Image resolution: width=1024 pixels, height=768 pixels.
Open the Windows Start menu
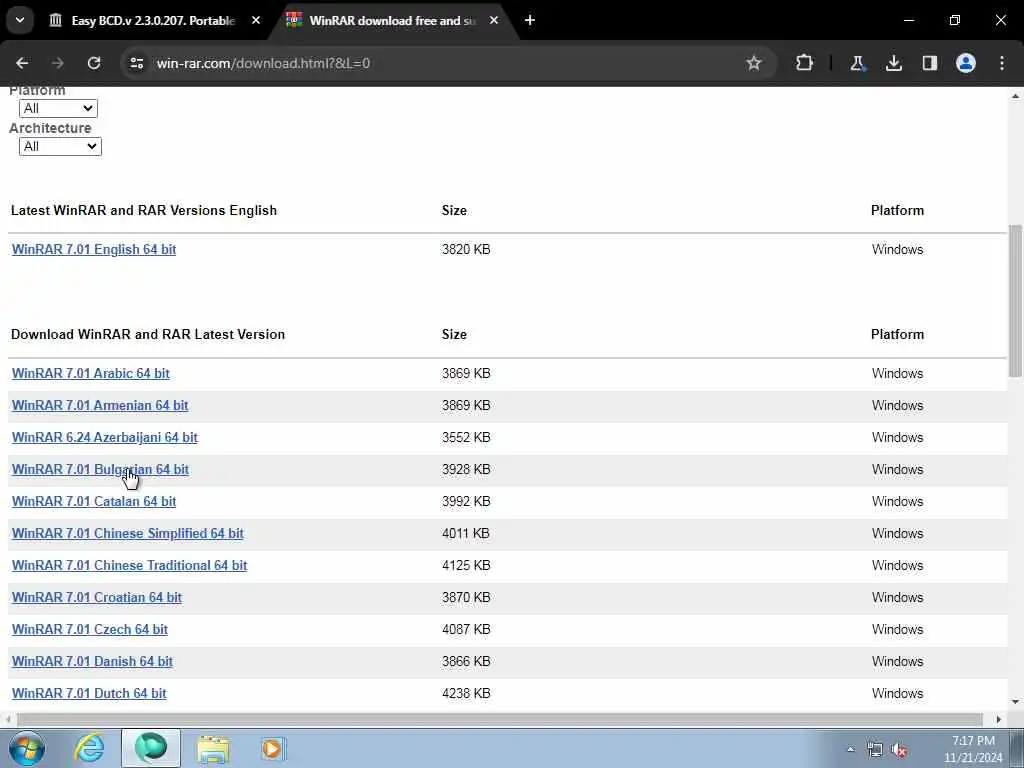pyautogui.click(x=26, y=748)
